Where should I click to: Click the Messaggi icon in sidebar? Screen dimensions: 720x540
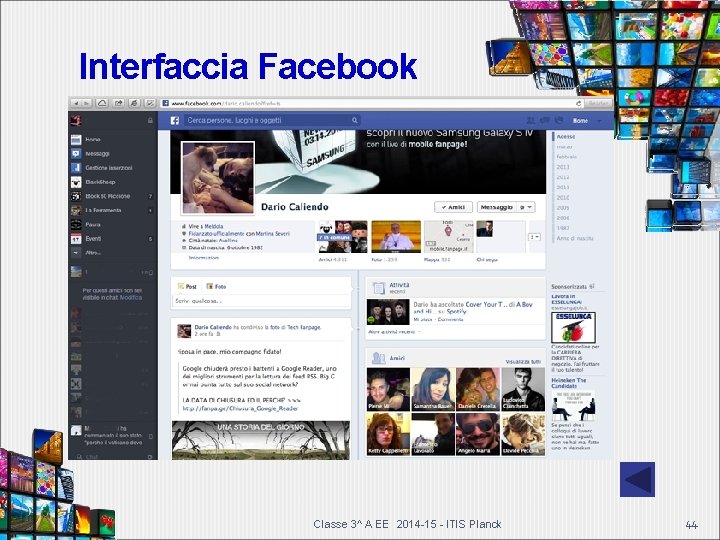pyautogui.click(x=76, y=154)
